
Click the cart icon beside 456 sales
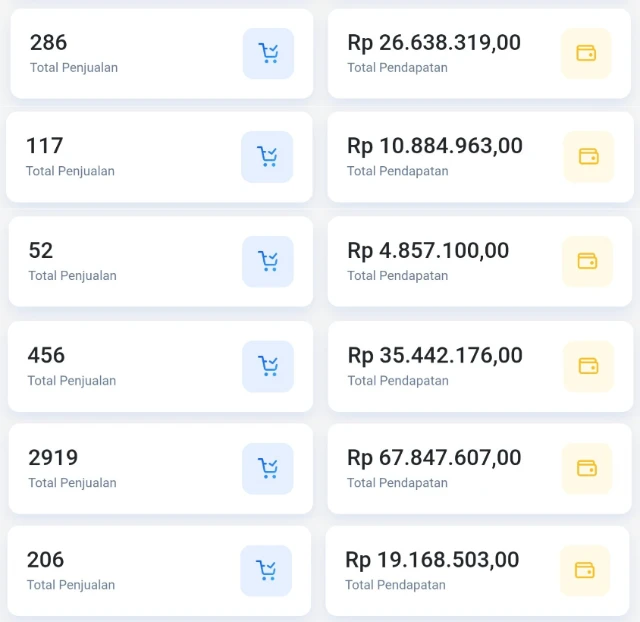click(x=268, y=366)
